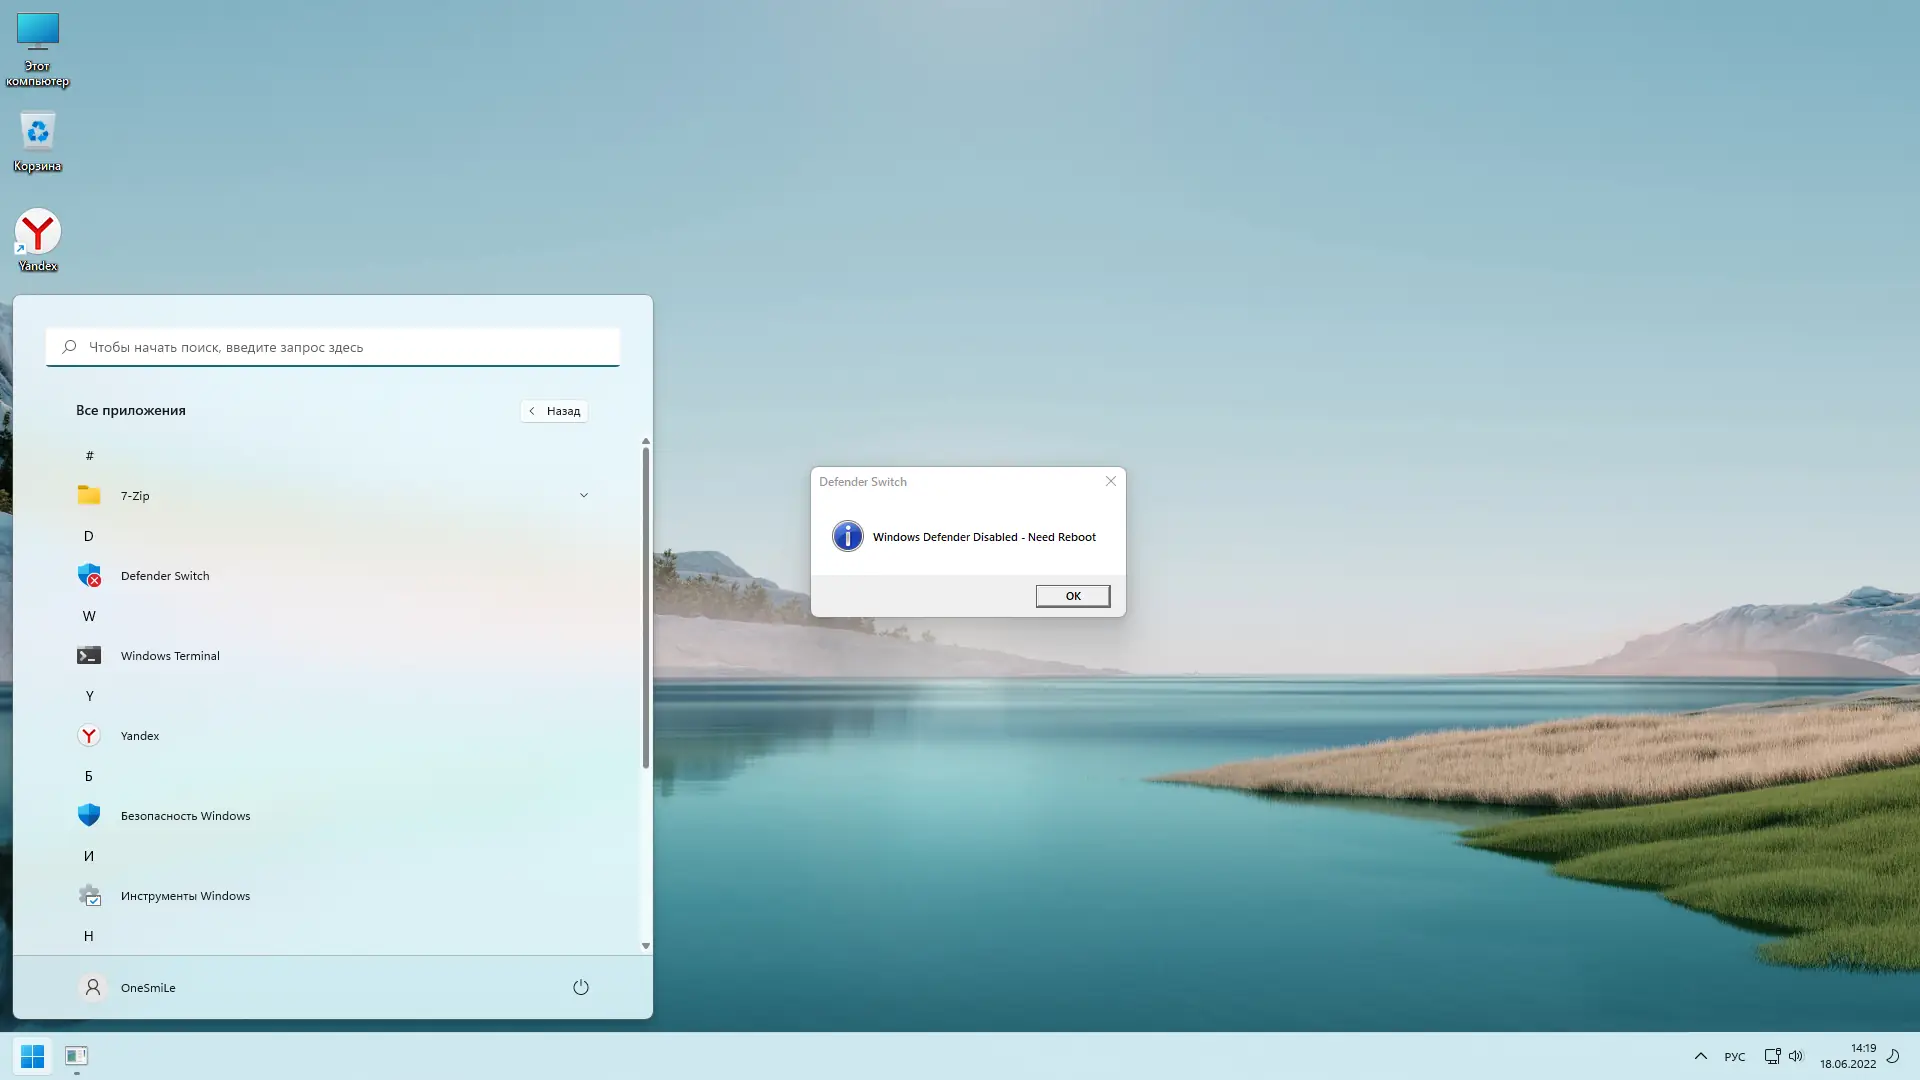Click Назад to return to pinned apps

click(x=554, y=411)
